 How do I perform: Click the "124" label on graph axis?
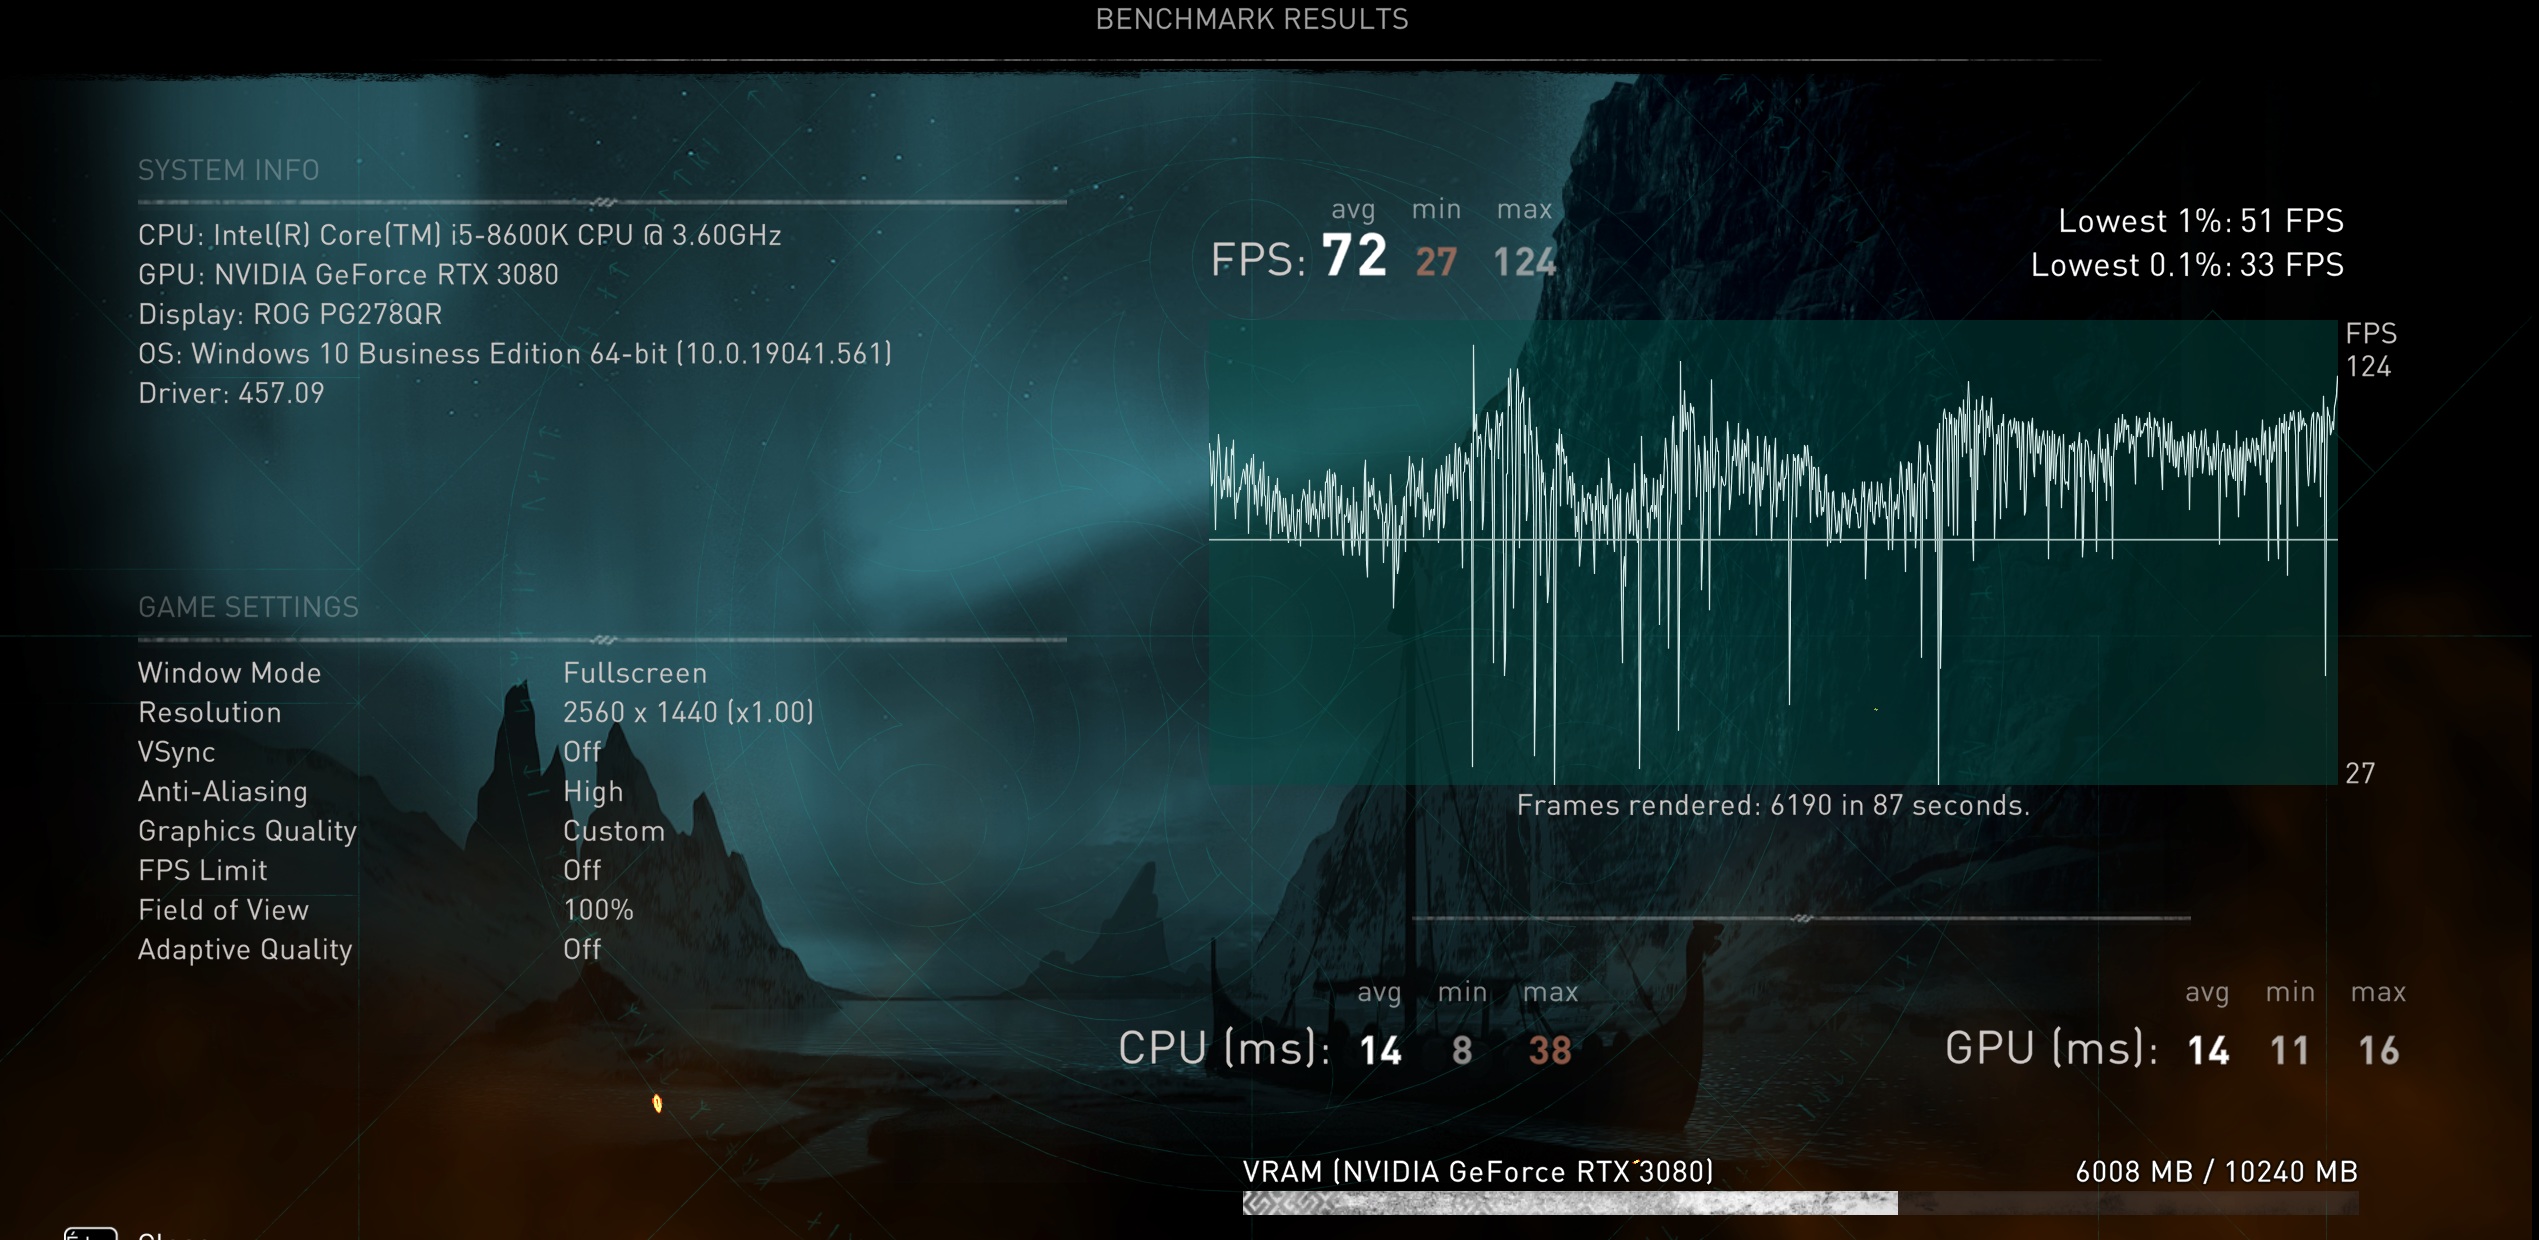[2368, 367]
